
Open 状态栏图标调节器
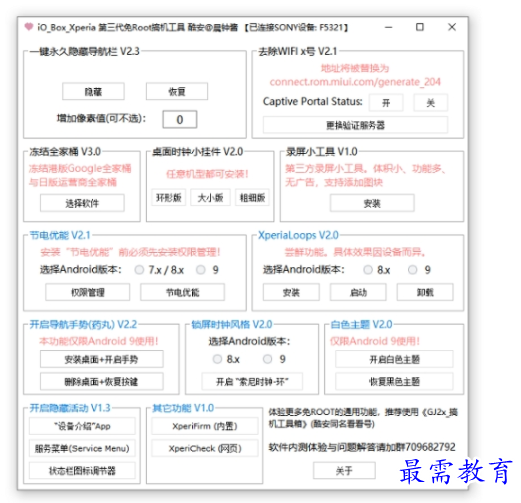(x=82, y=471)
